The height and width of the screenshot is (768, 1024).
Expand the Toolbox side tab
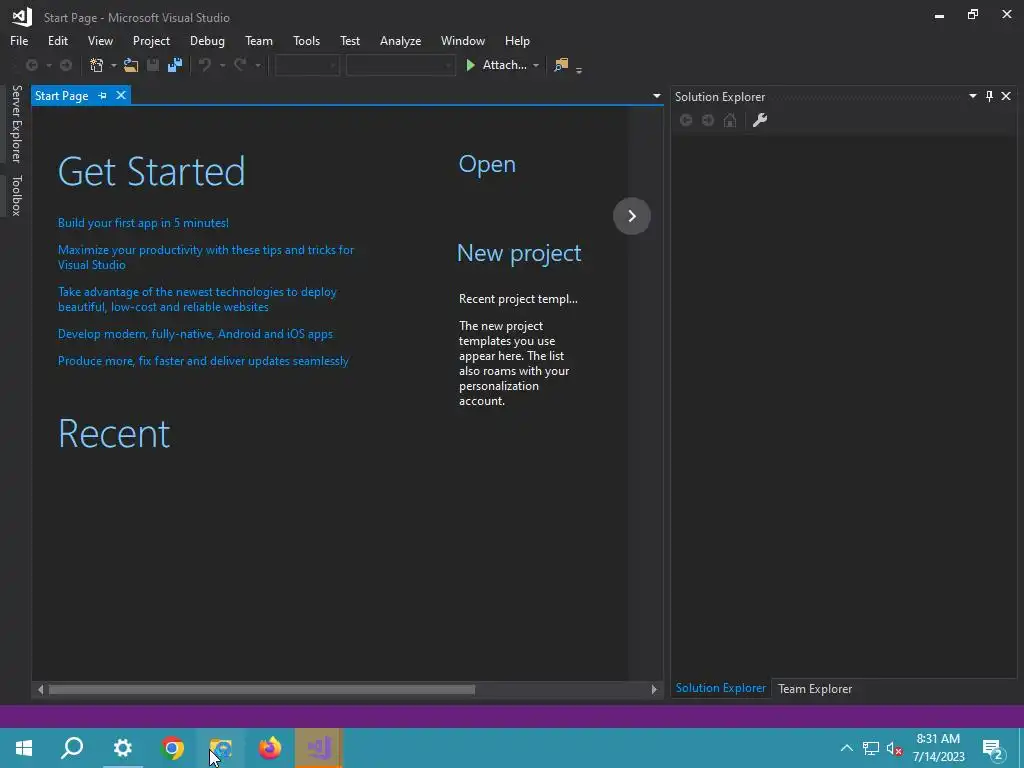tap(16, 195)
